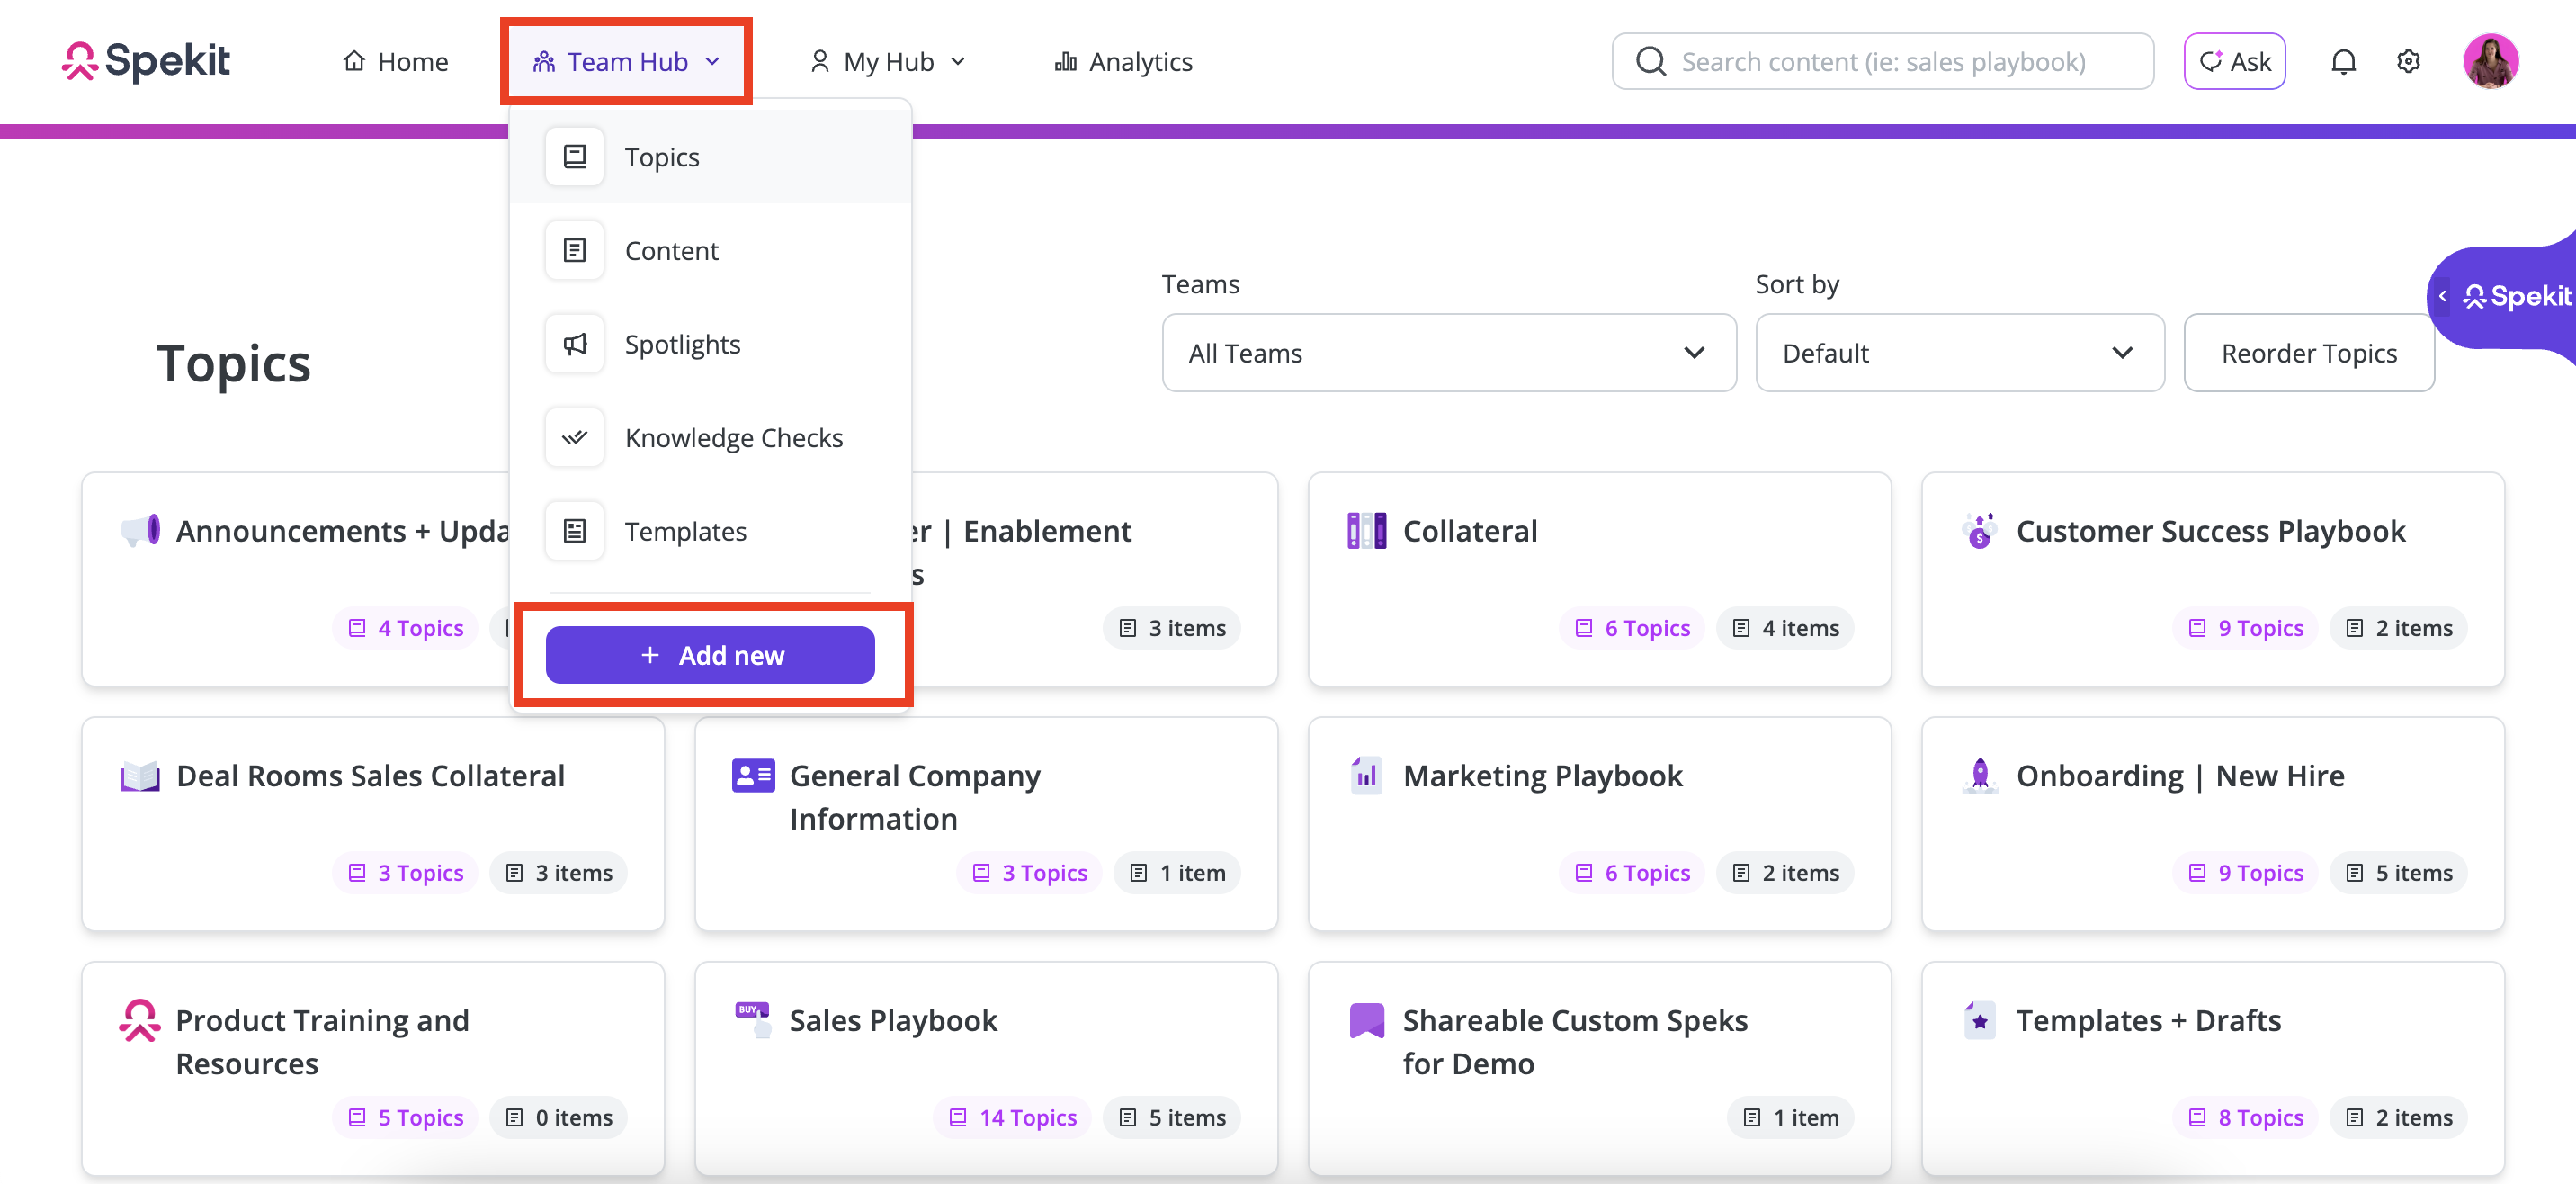2576x1184 pixels.
Task: Open Shareable Custom Speks for Demo
Action: pos(1599,1068)
